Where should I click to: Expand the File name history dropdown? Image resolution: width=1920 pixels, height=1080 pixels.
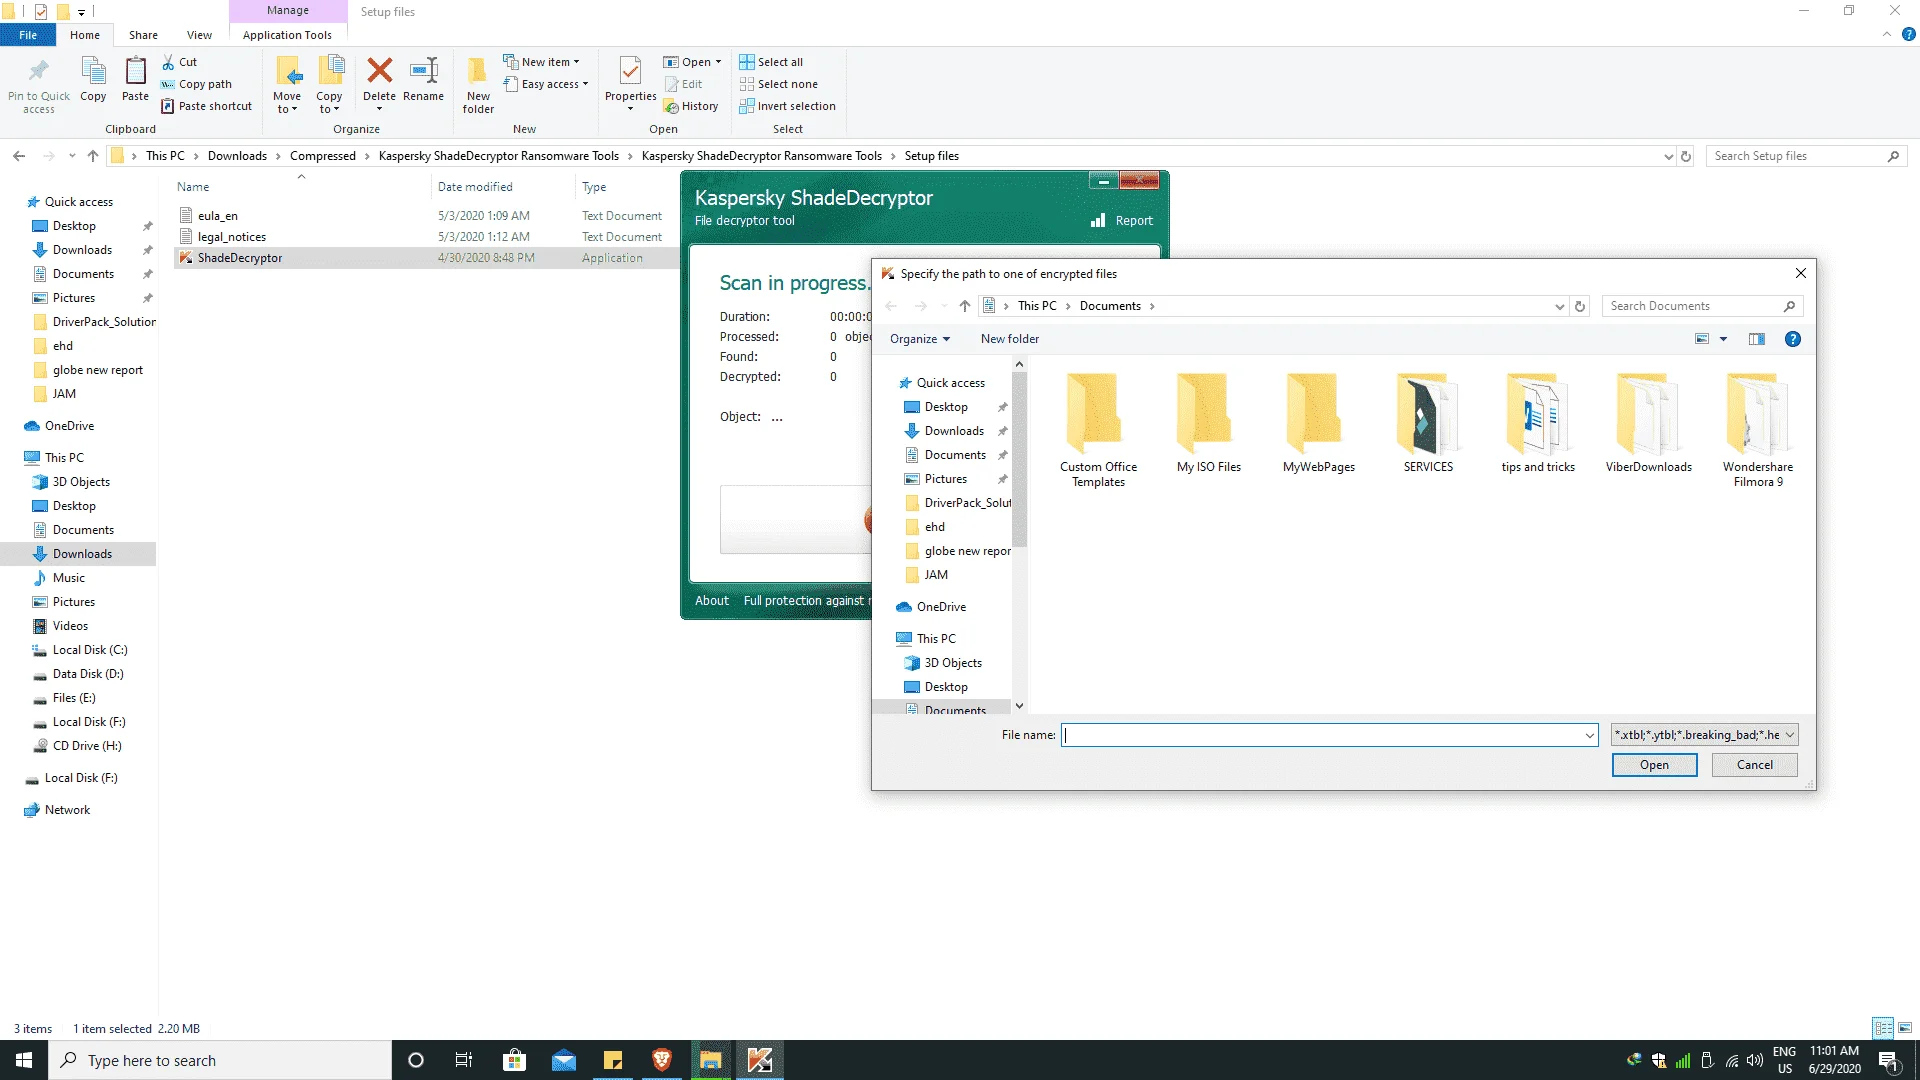click(1589, 736)
